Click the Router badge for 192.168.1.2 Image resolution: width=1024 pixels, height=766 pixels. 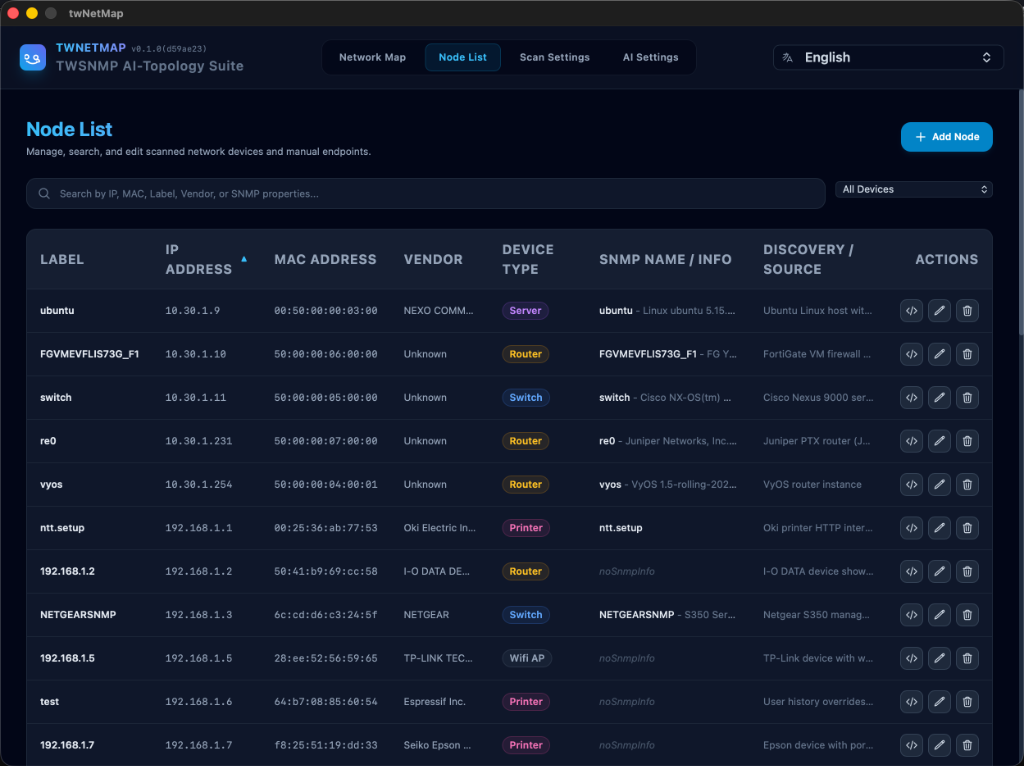[526, 571]
